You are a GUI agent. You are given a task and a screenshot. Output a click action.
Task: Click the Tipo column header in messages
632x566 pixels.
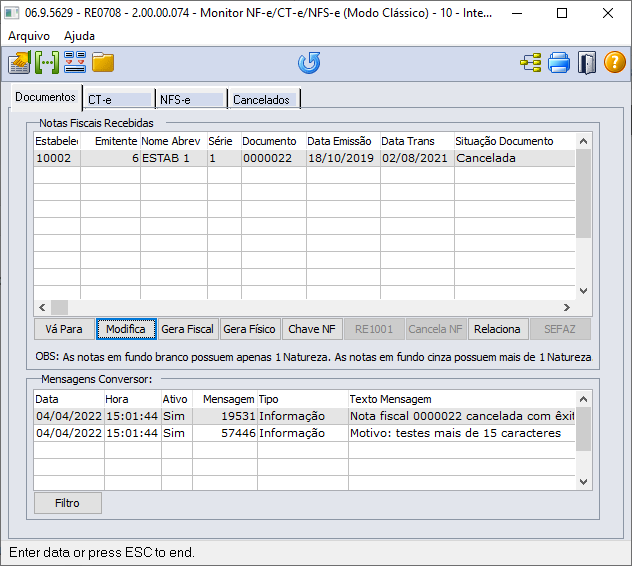303,399
